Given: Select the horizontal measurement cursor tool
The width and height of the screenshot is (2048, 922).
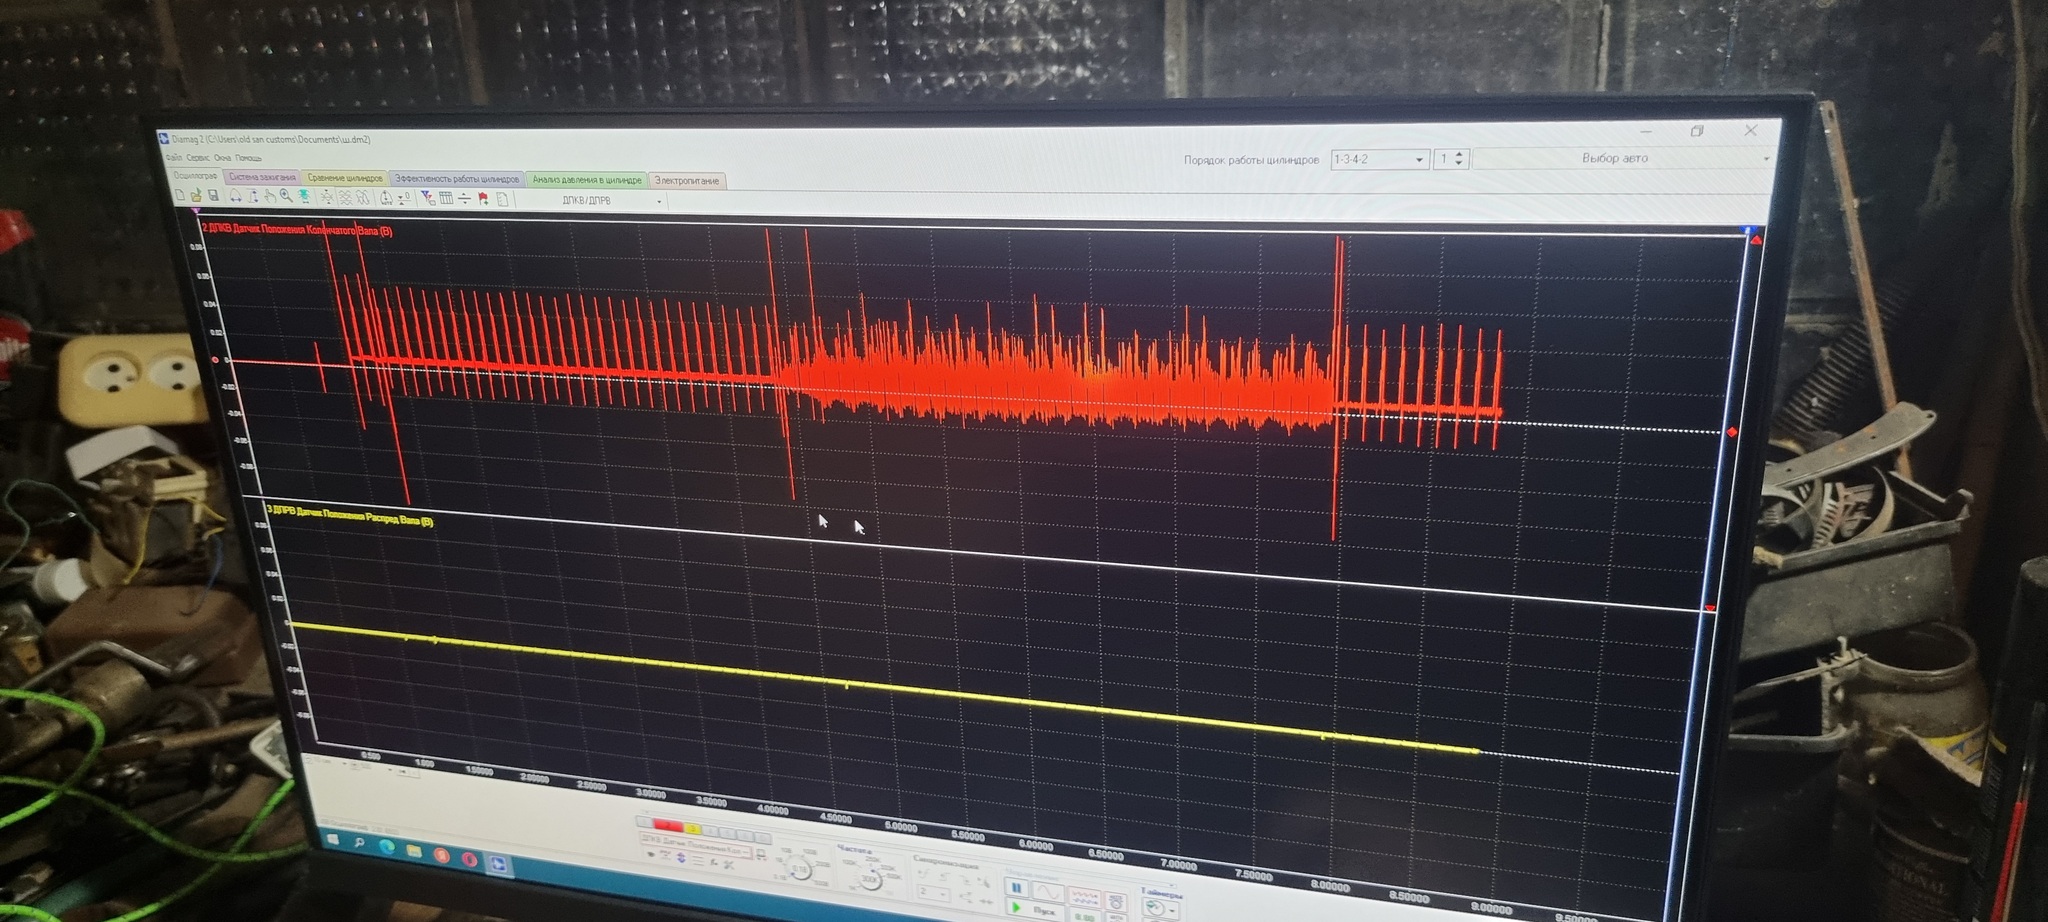Looking at the screenshot, I should click(235, 196).
